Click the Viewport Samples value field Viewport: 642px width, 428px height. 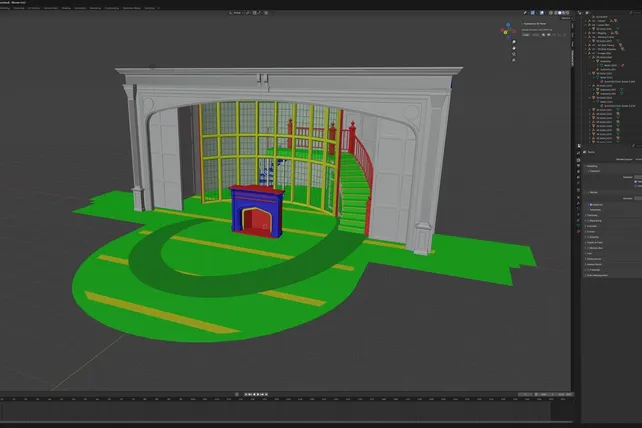(638, 177)
